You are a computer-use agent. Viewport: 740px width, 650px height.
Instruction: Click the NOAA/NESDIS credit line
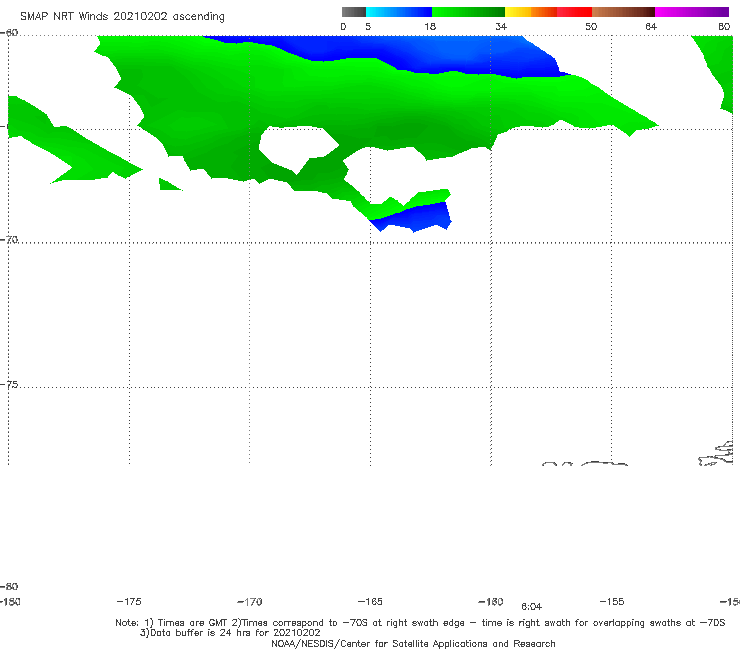click(x=413, y=643)
